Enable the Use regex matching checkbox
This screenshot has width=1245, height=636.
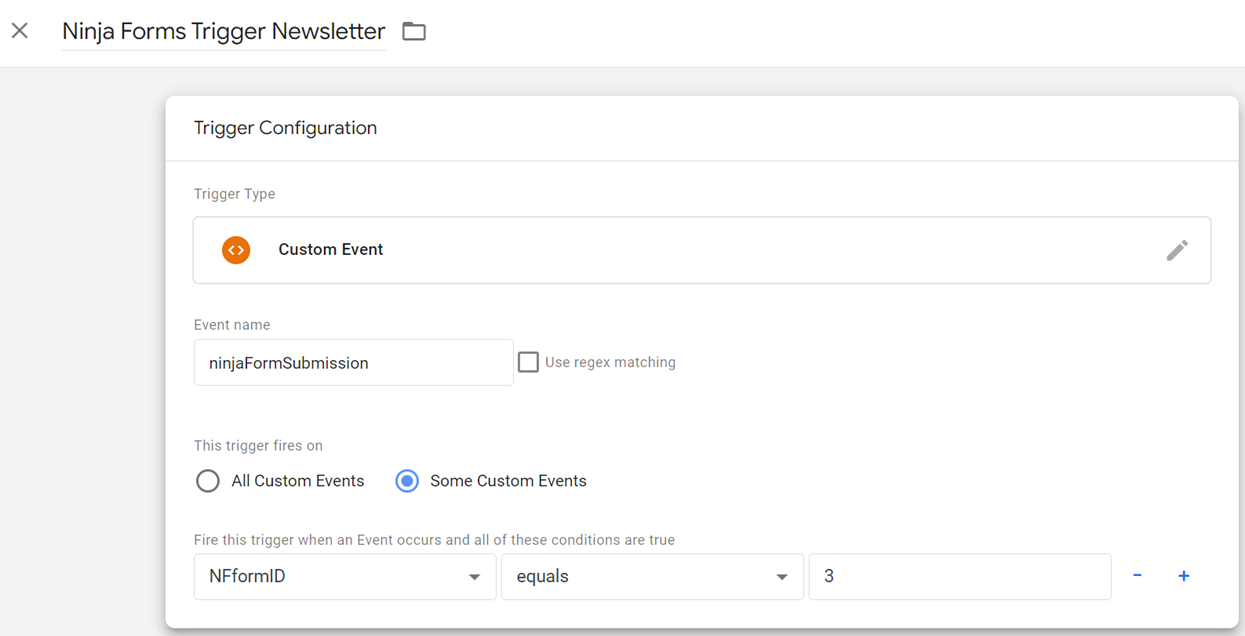(x=528, y=362)
